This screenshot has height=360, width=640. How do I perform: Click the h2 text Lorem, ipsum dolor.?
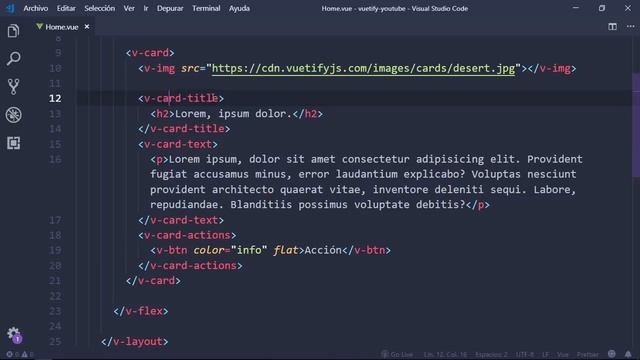point(233,113)
